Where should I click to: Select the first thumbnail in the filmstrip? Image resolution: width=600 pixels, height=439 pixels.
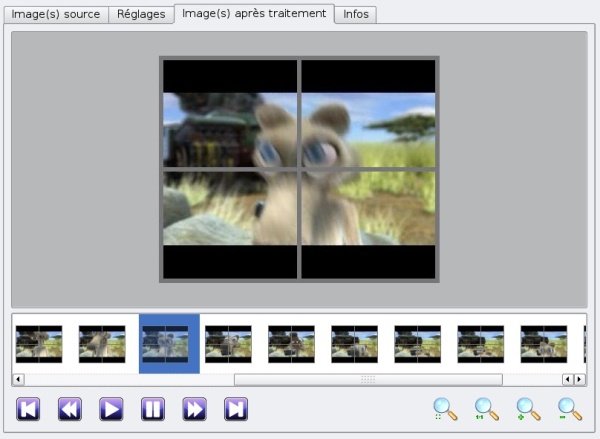39,344
